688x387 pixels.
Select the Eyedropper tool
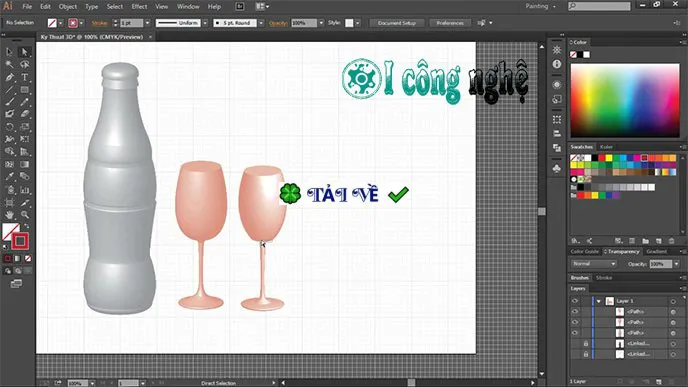pos(9,176)
